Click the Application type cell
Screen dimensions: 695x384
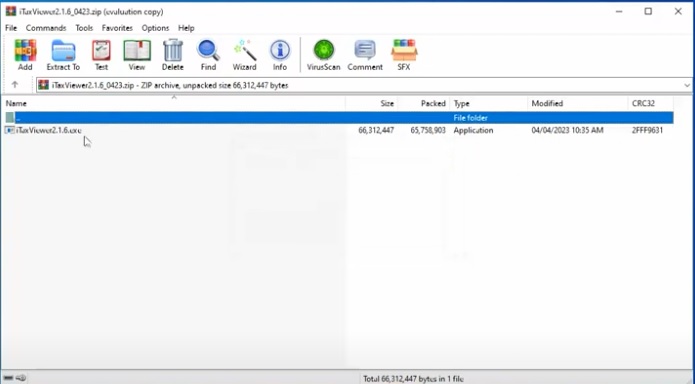pyautogui.click(x=473, y=130)
